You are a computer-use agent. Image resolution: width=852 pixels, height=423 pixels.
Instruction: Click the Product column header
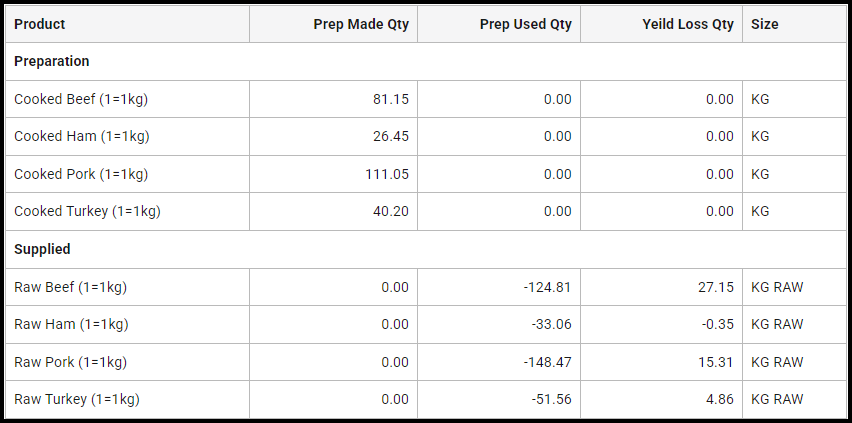click(x=40, y=24)
